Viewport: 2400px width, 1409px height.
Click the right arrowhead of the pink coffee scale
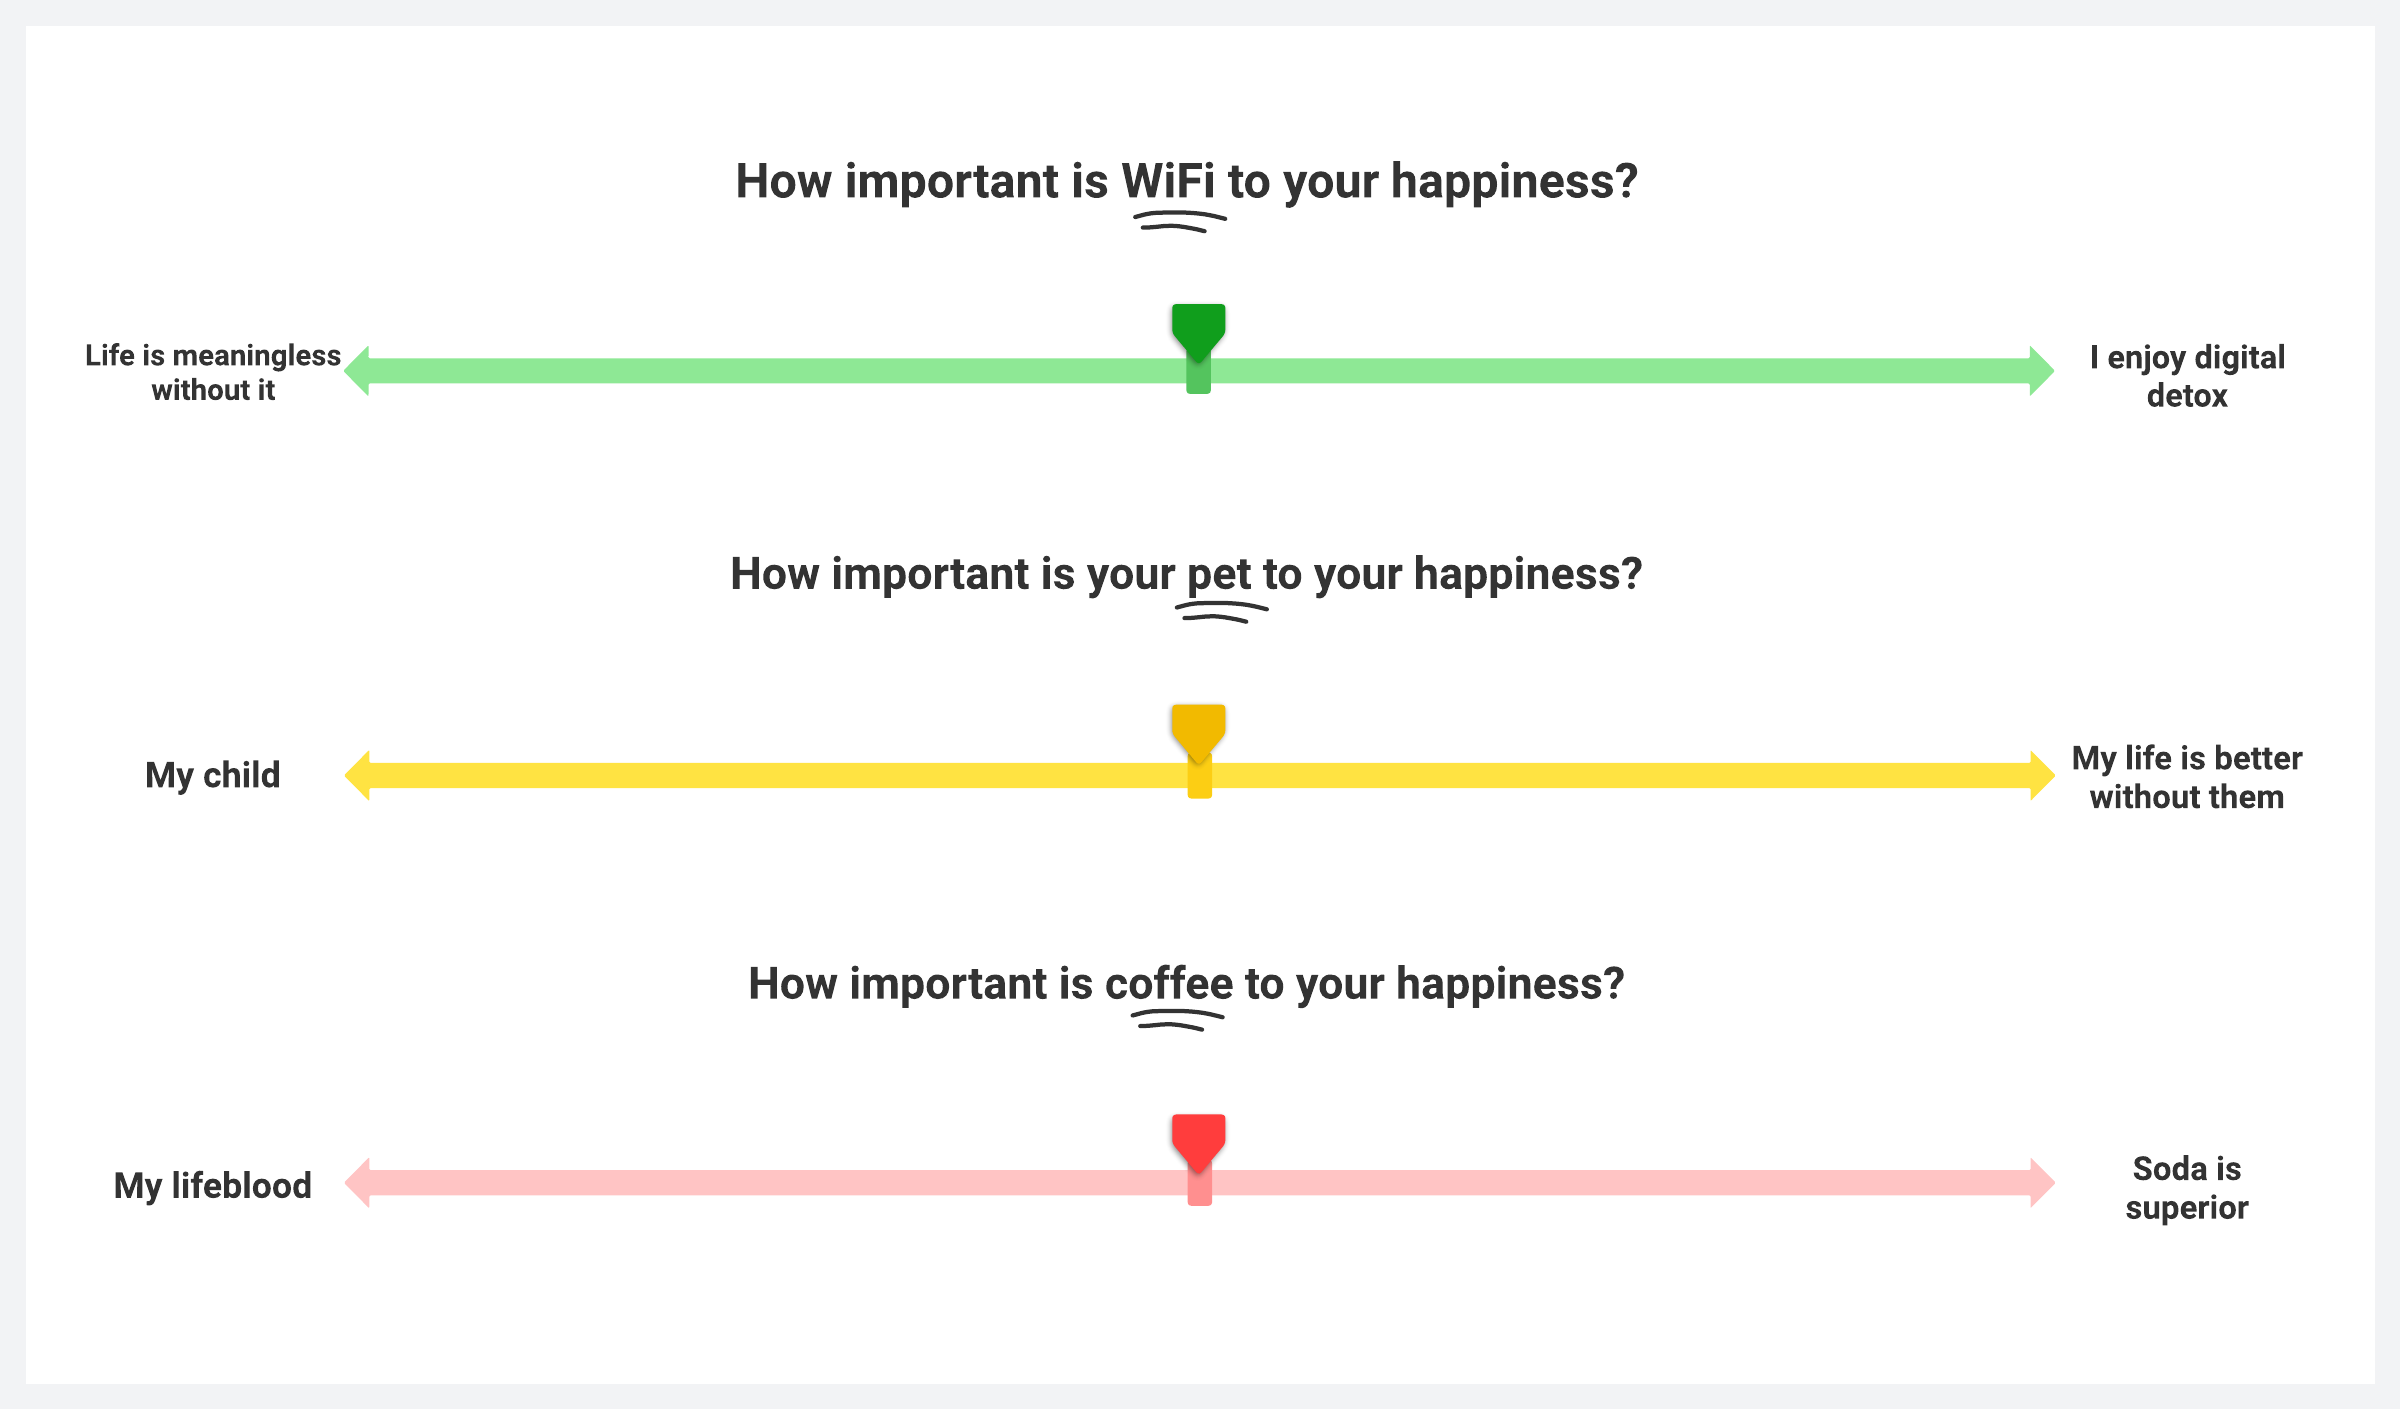[x=2041, y=1183]
